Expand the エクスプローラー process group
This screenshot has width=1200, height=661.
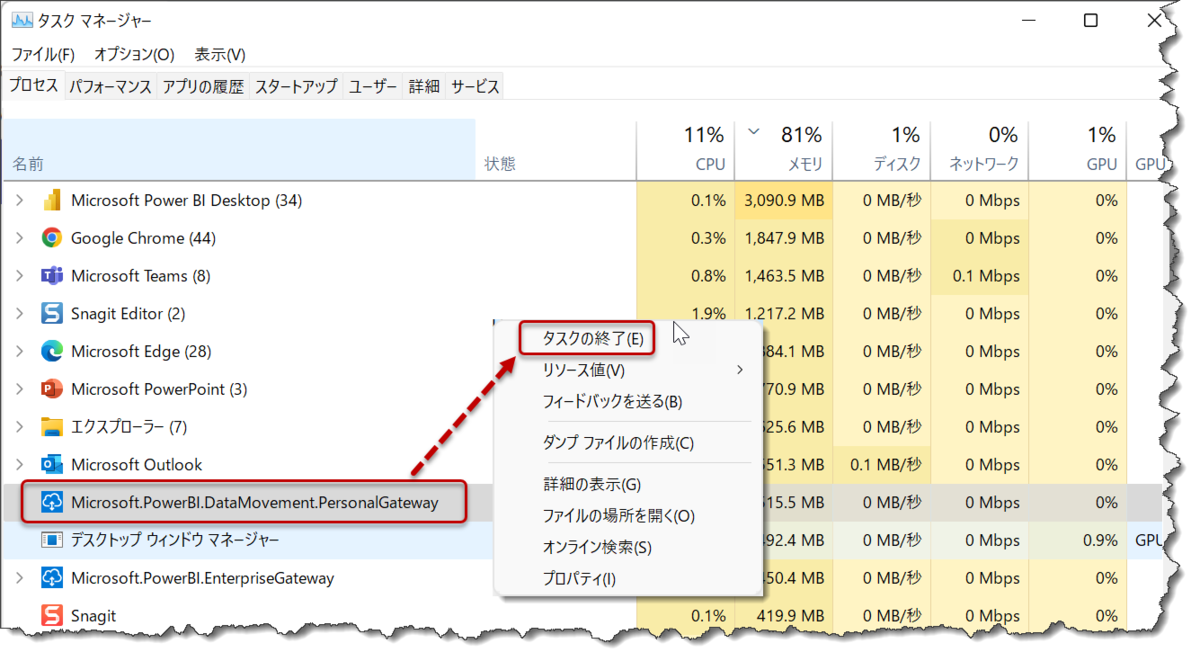click(19, 427)
